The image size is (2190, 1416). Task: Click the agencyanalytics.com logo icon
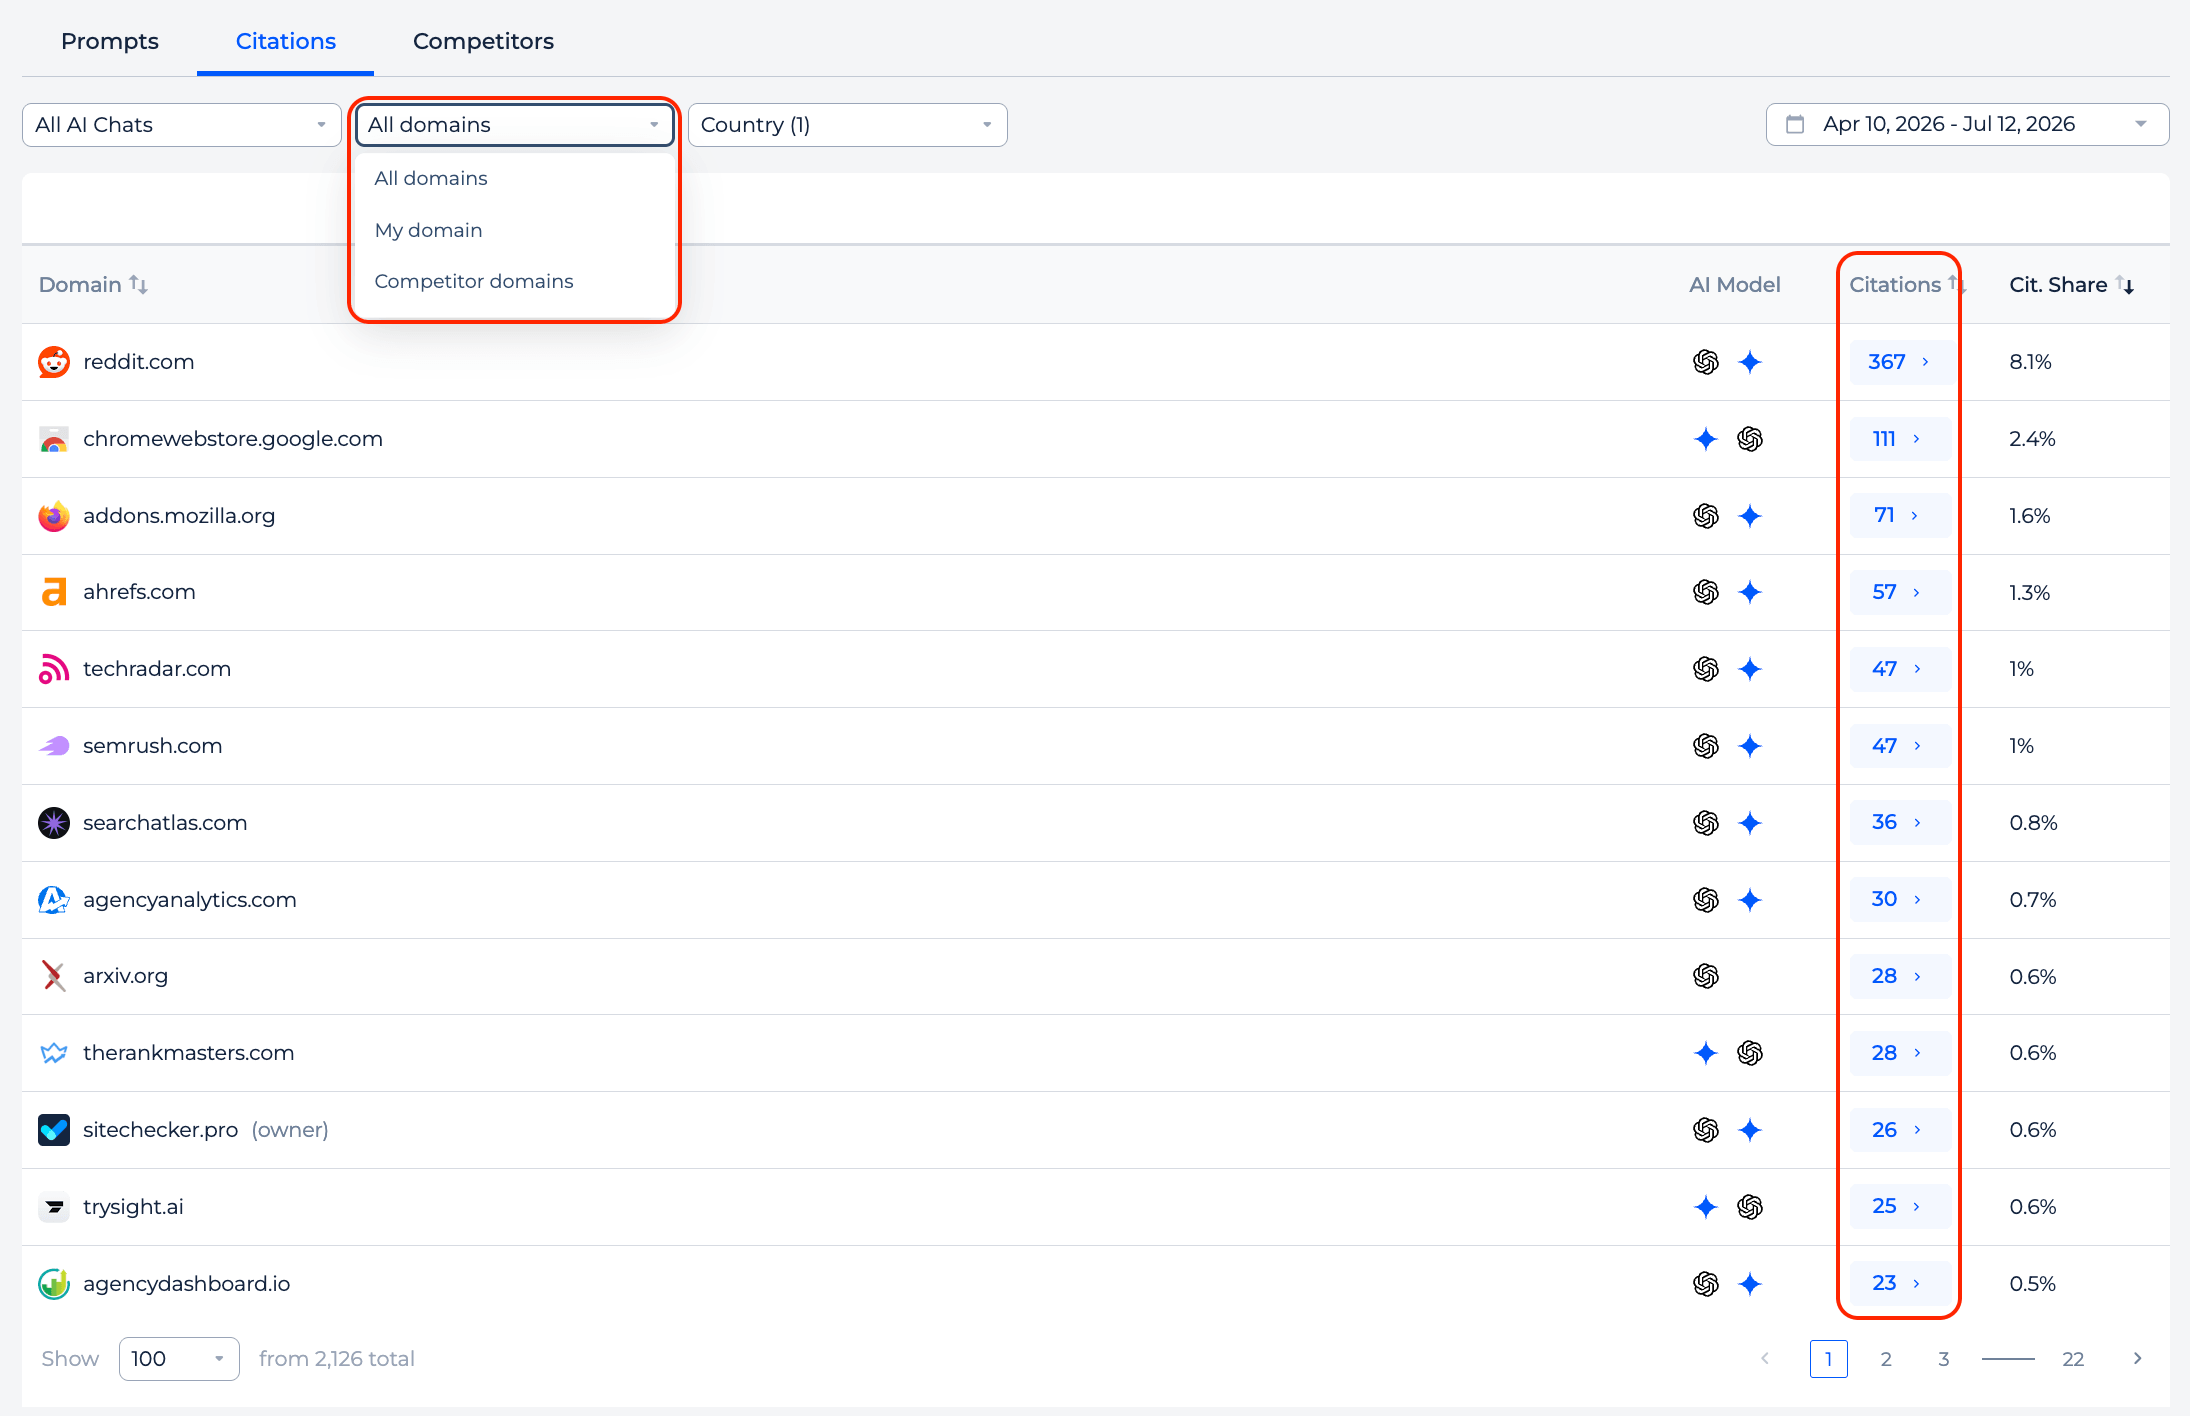pyautogui.click(x=54, y=900)
